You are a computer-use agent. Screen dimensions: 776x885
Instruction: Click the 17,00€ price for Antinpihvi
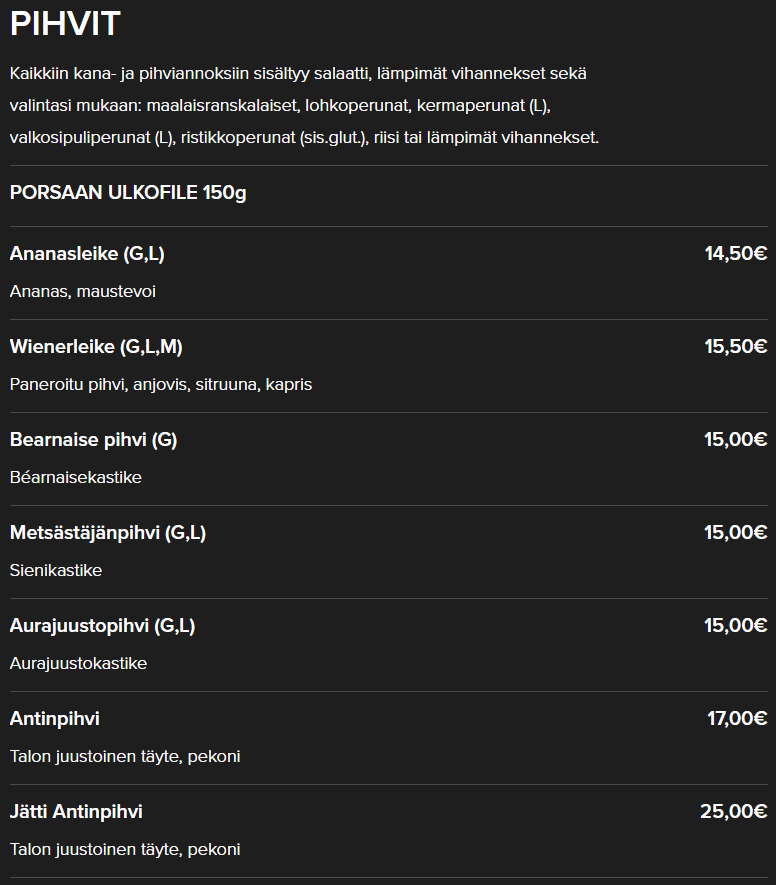tap(737, 718)
